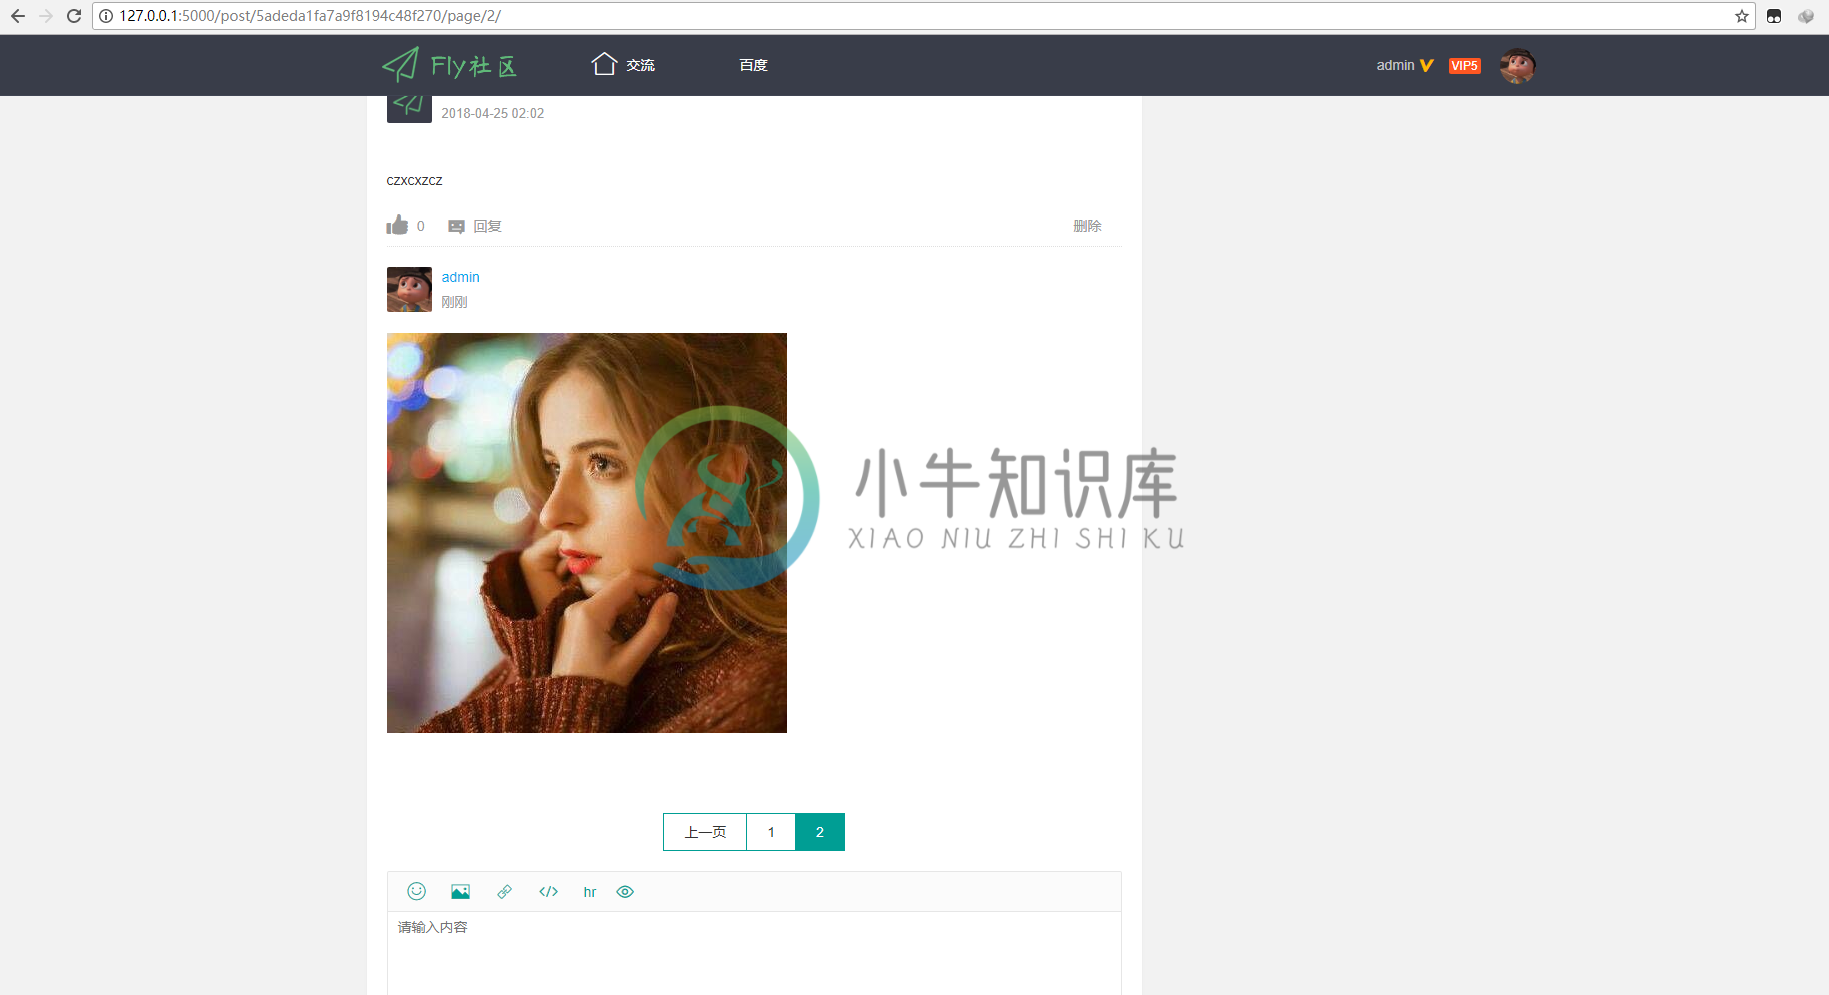Preview the reply with the eye icon
The image size is (1829, 995).
625,891
